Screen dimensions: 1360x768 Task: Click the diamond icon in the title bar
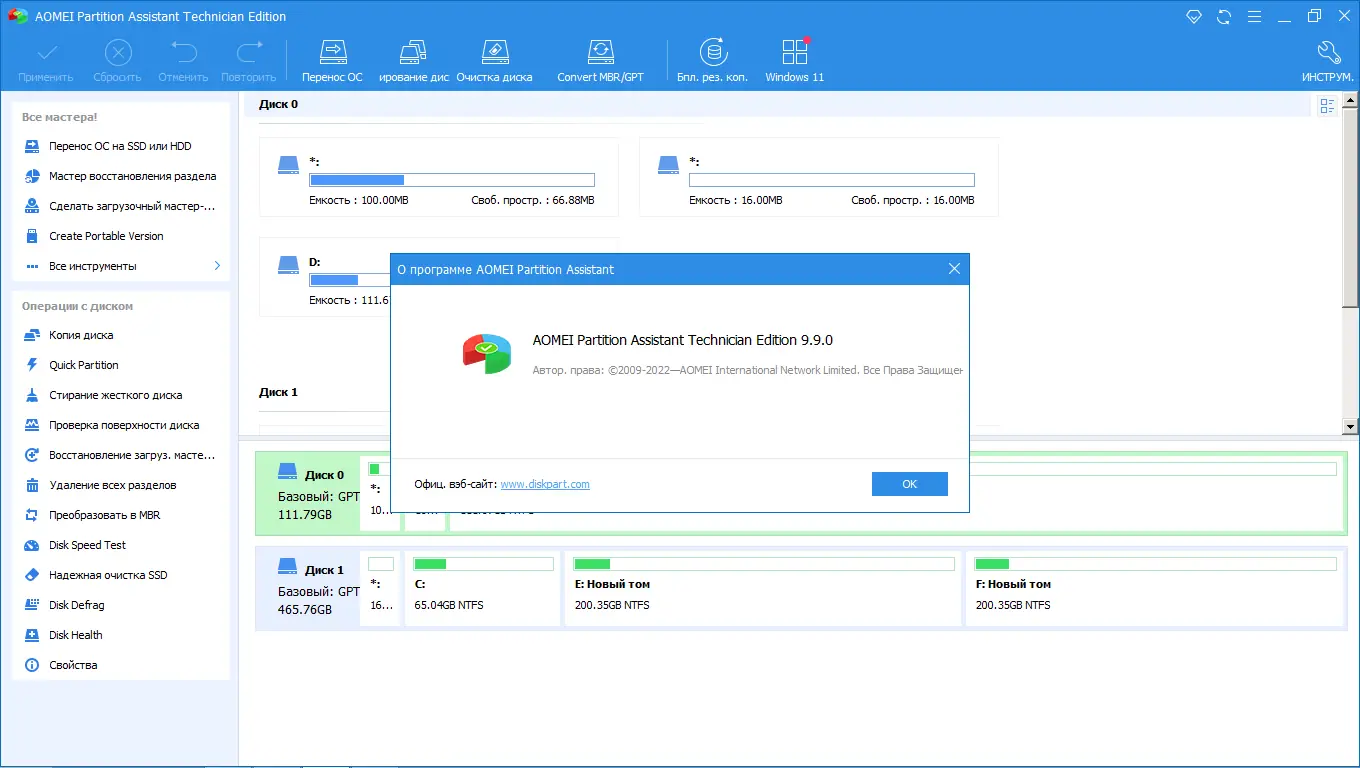point(1194,16)
